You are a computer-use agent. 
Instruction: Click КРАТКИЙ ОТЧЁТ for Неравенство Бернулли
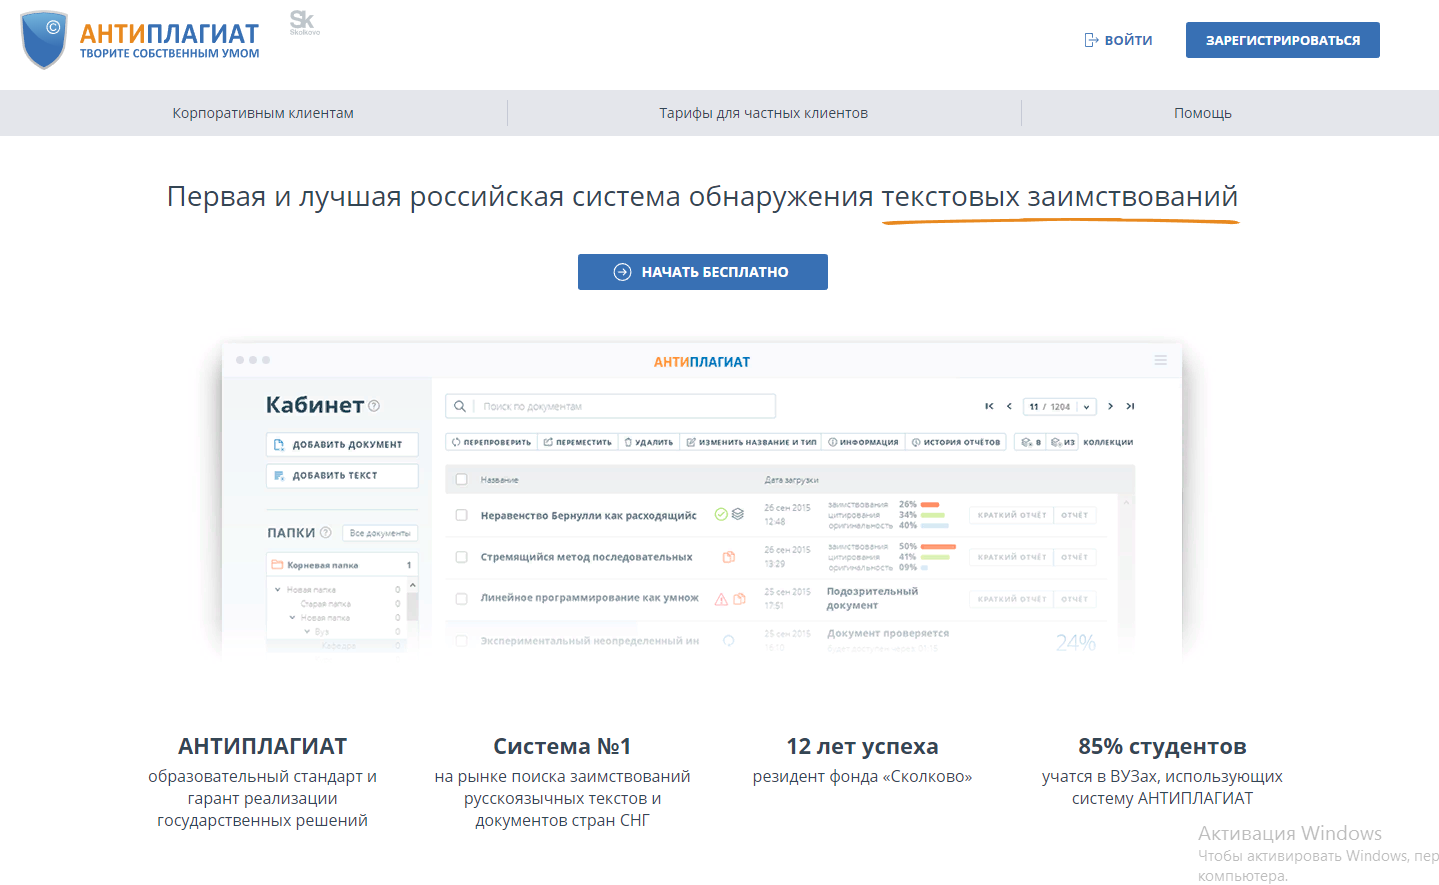tap(1011, 515)
